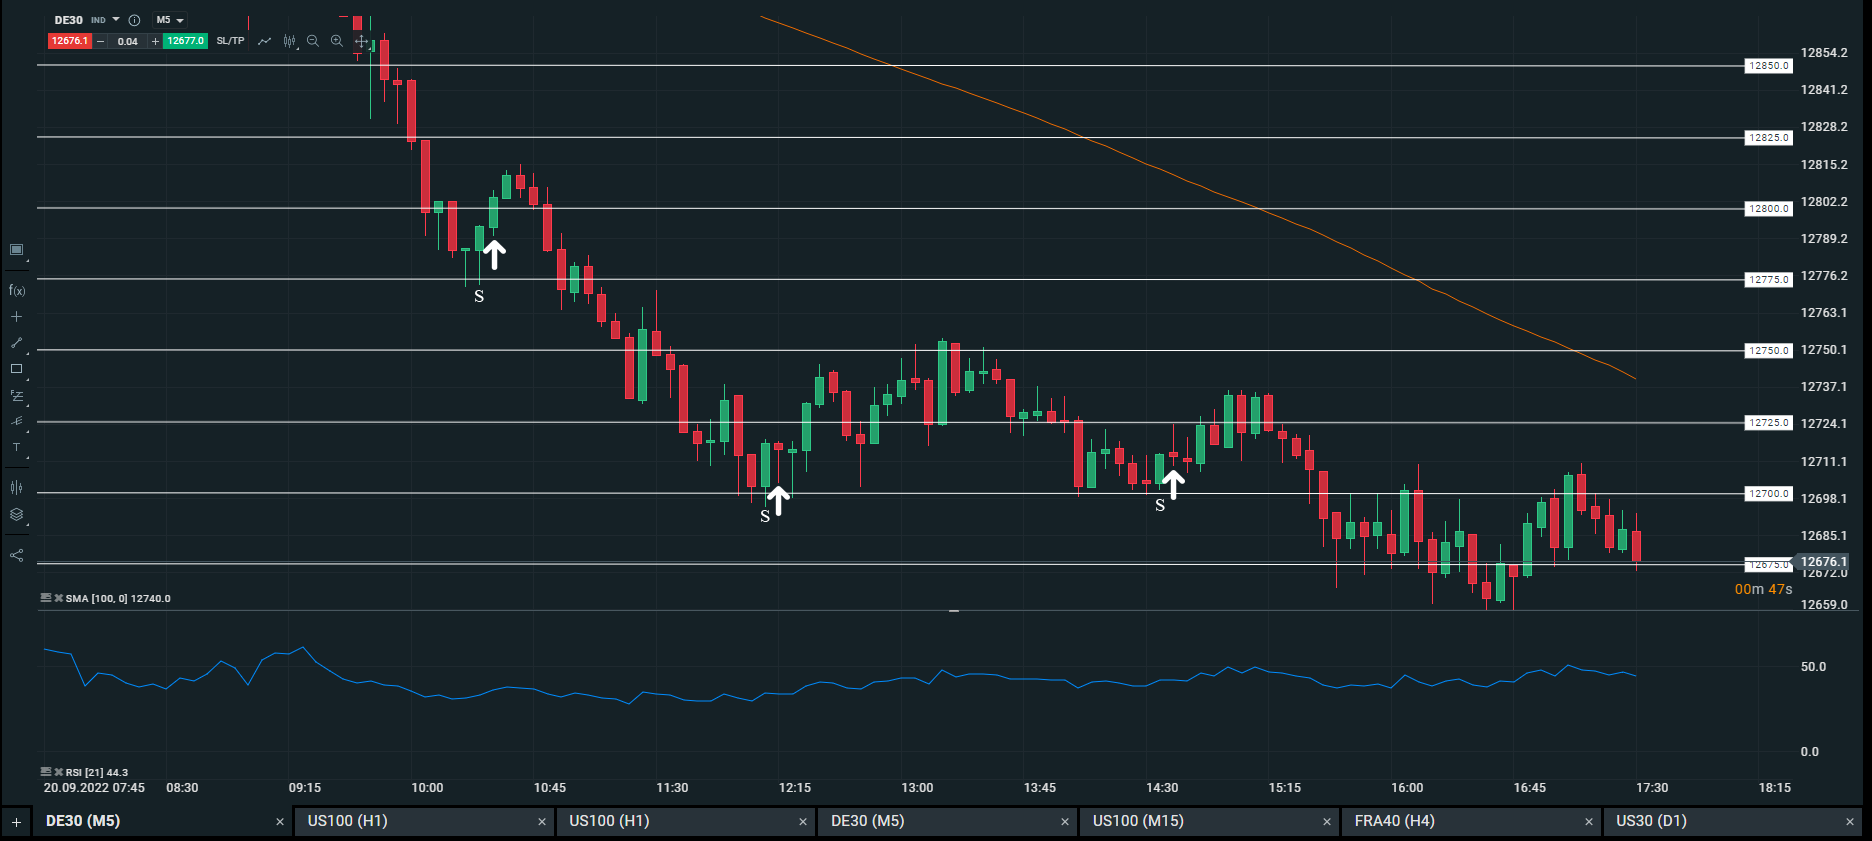Open SMA indicator settings list icon
1872x841 pixels.
click(x=45, y=598)
